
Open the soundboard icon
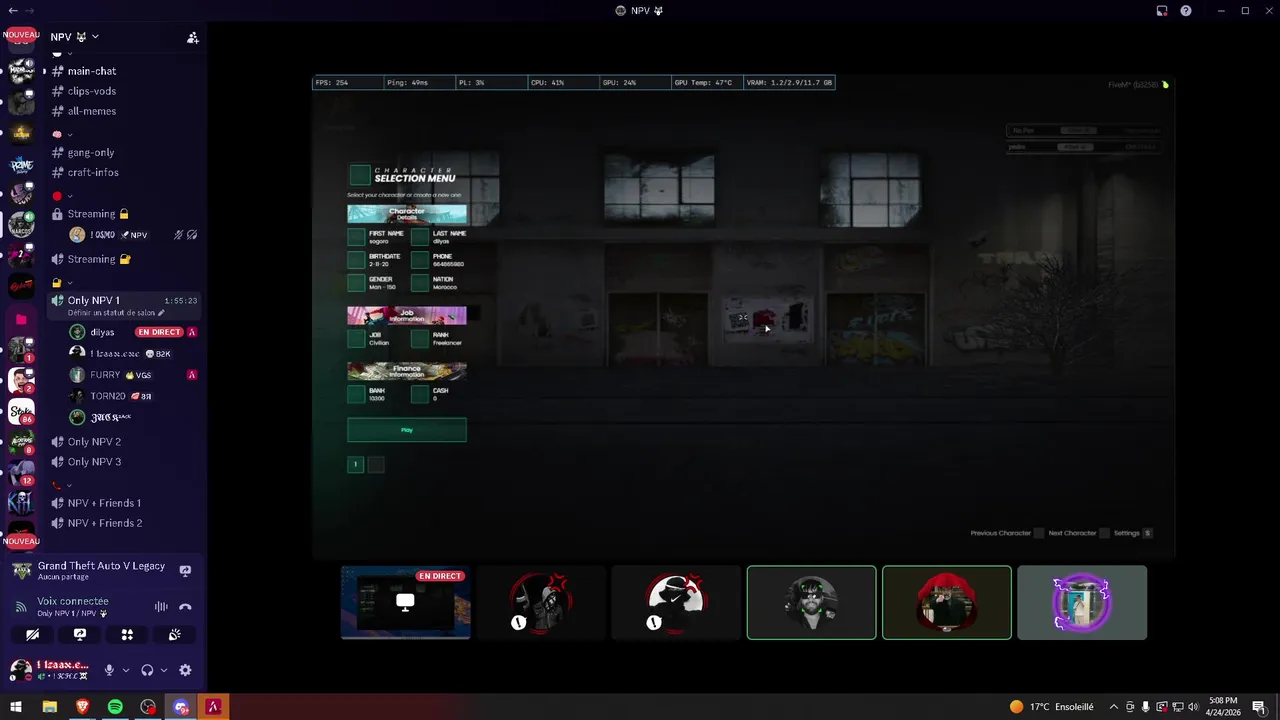click(x=174, y=634)
